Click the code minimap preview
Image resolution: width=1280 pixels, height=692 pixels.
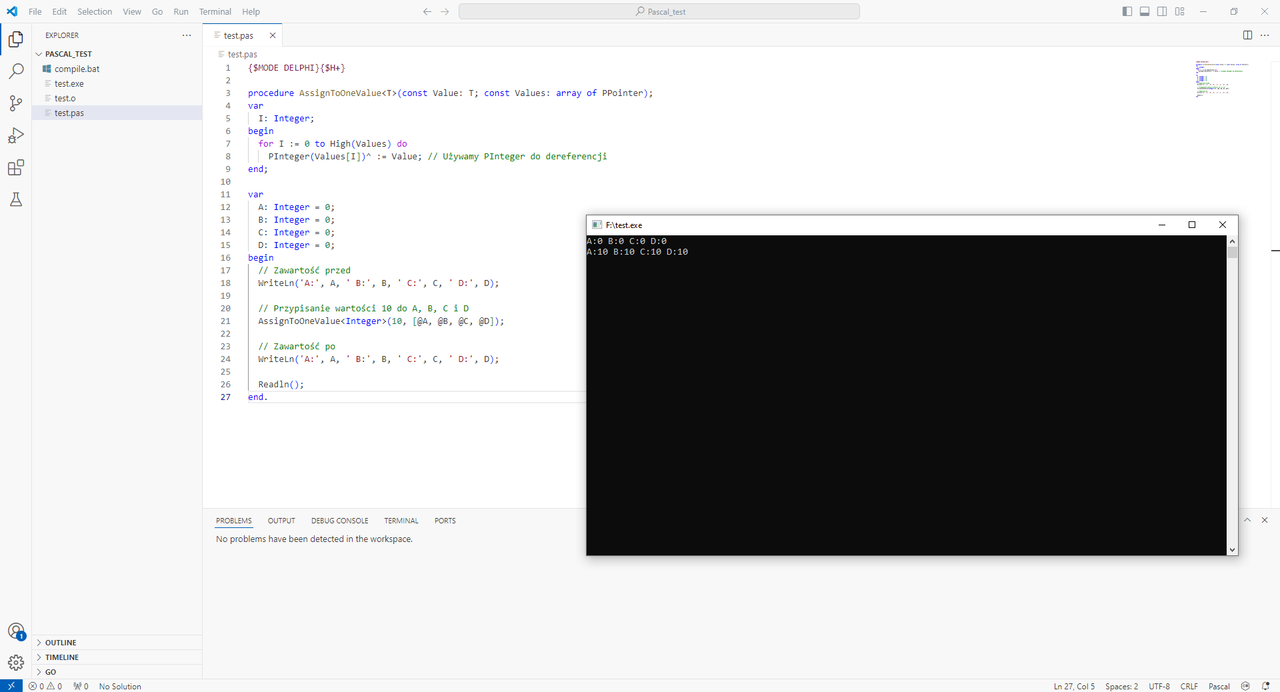coord(1221,80)
